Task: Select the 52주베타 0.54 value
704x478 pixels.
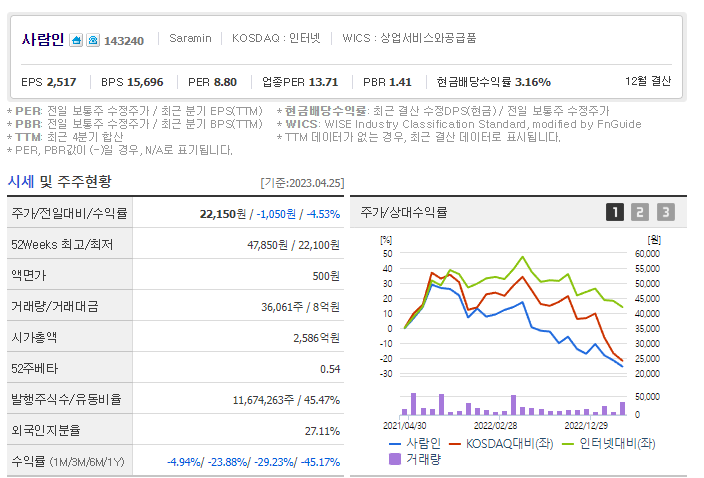Action: (330, 369)
